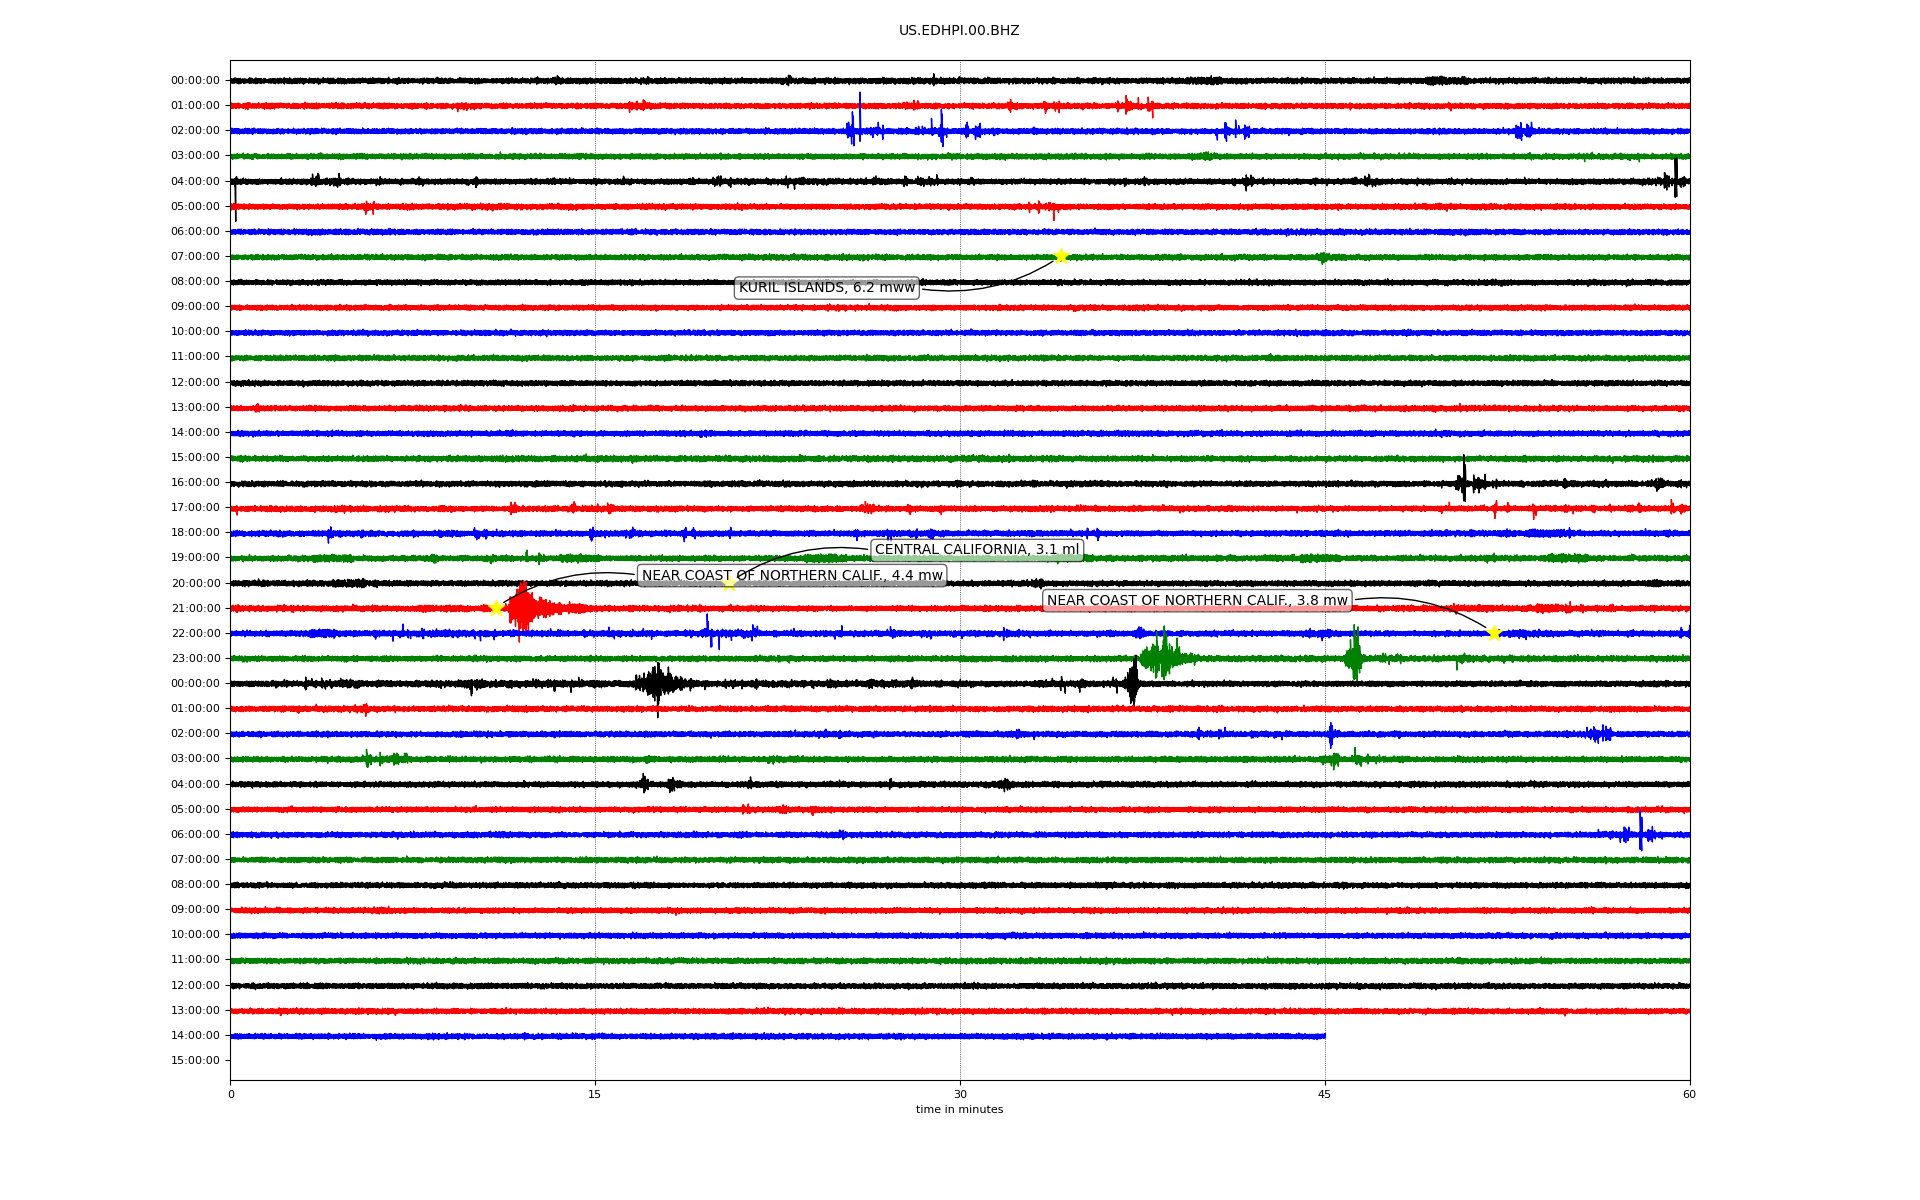
Task: Click the Northern Calif. 4.4 mw annotation box
Action: (791, 575)
